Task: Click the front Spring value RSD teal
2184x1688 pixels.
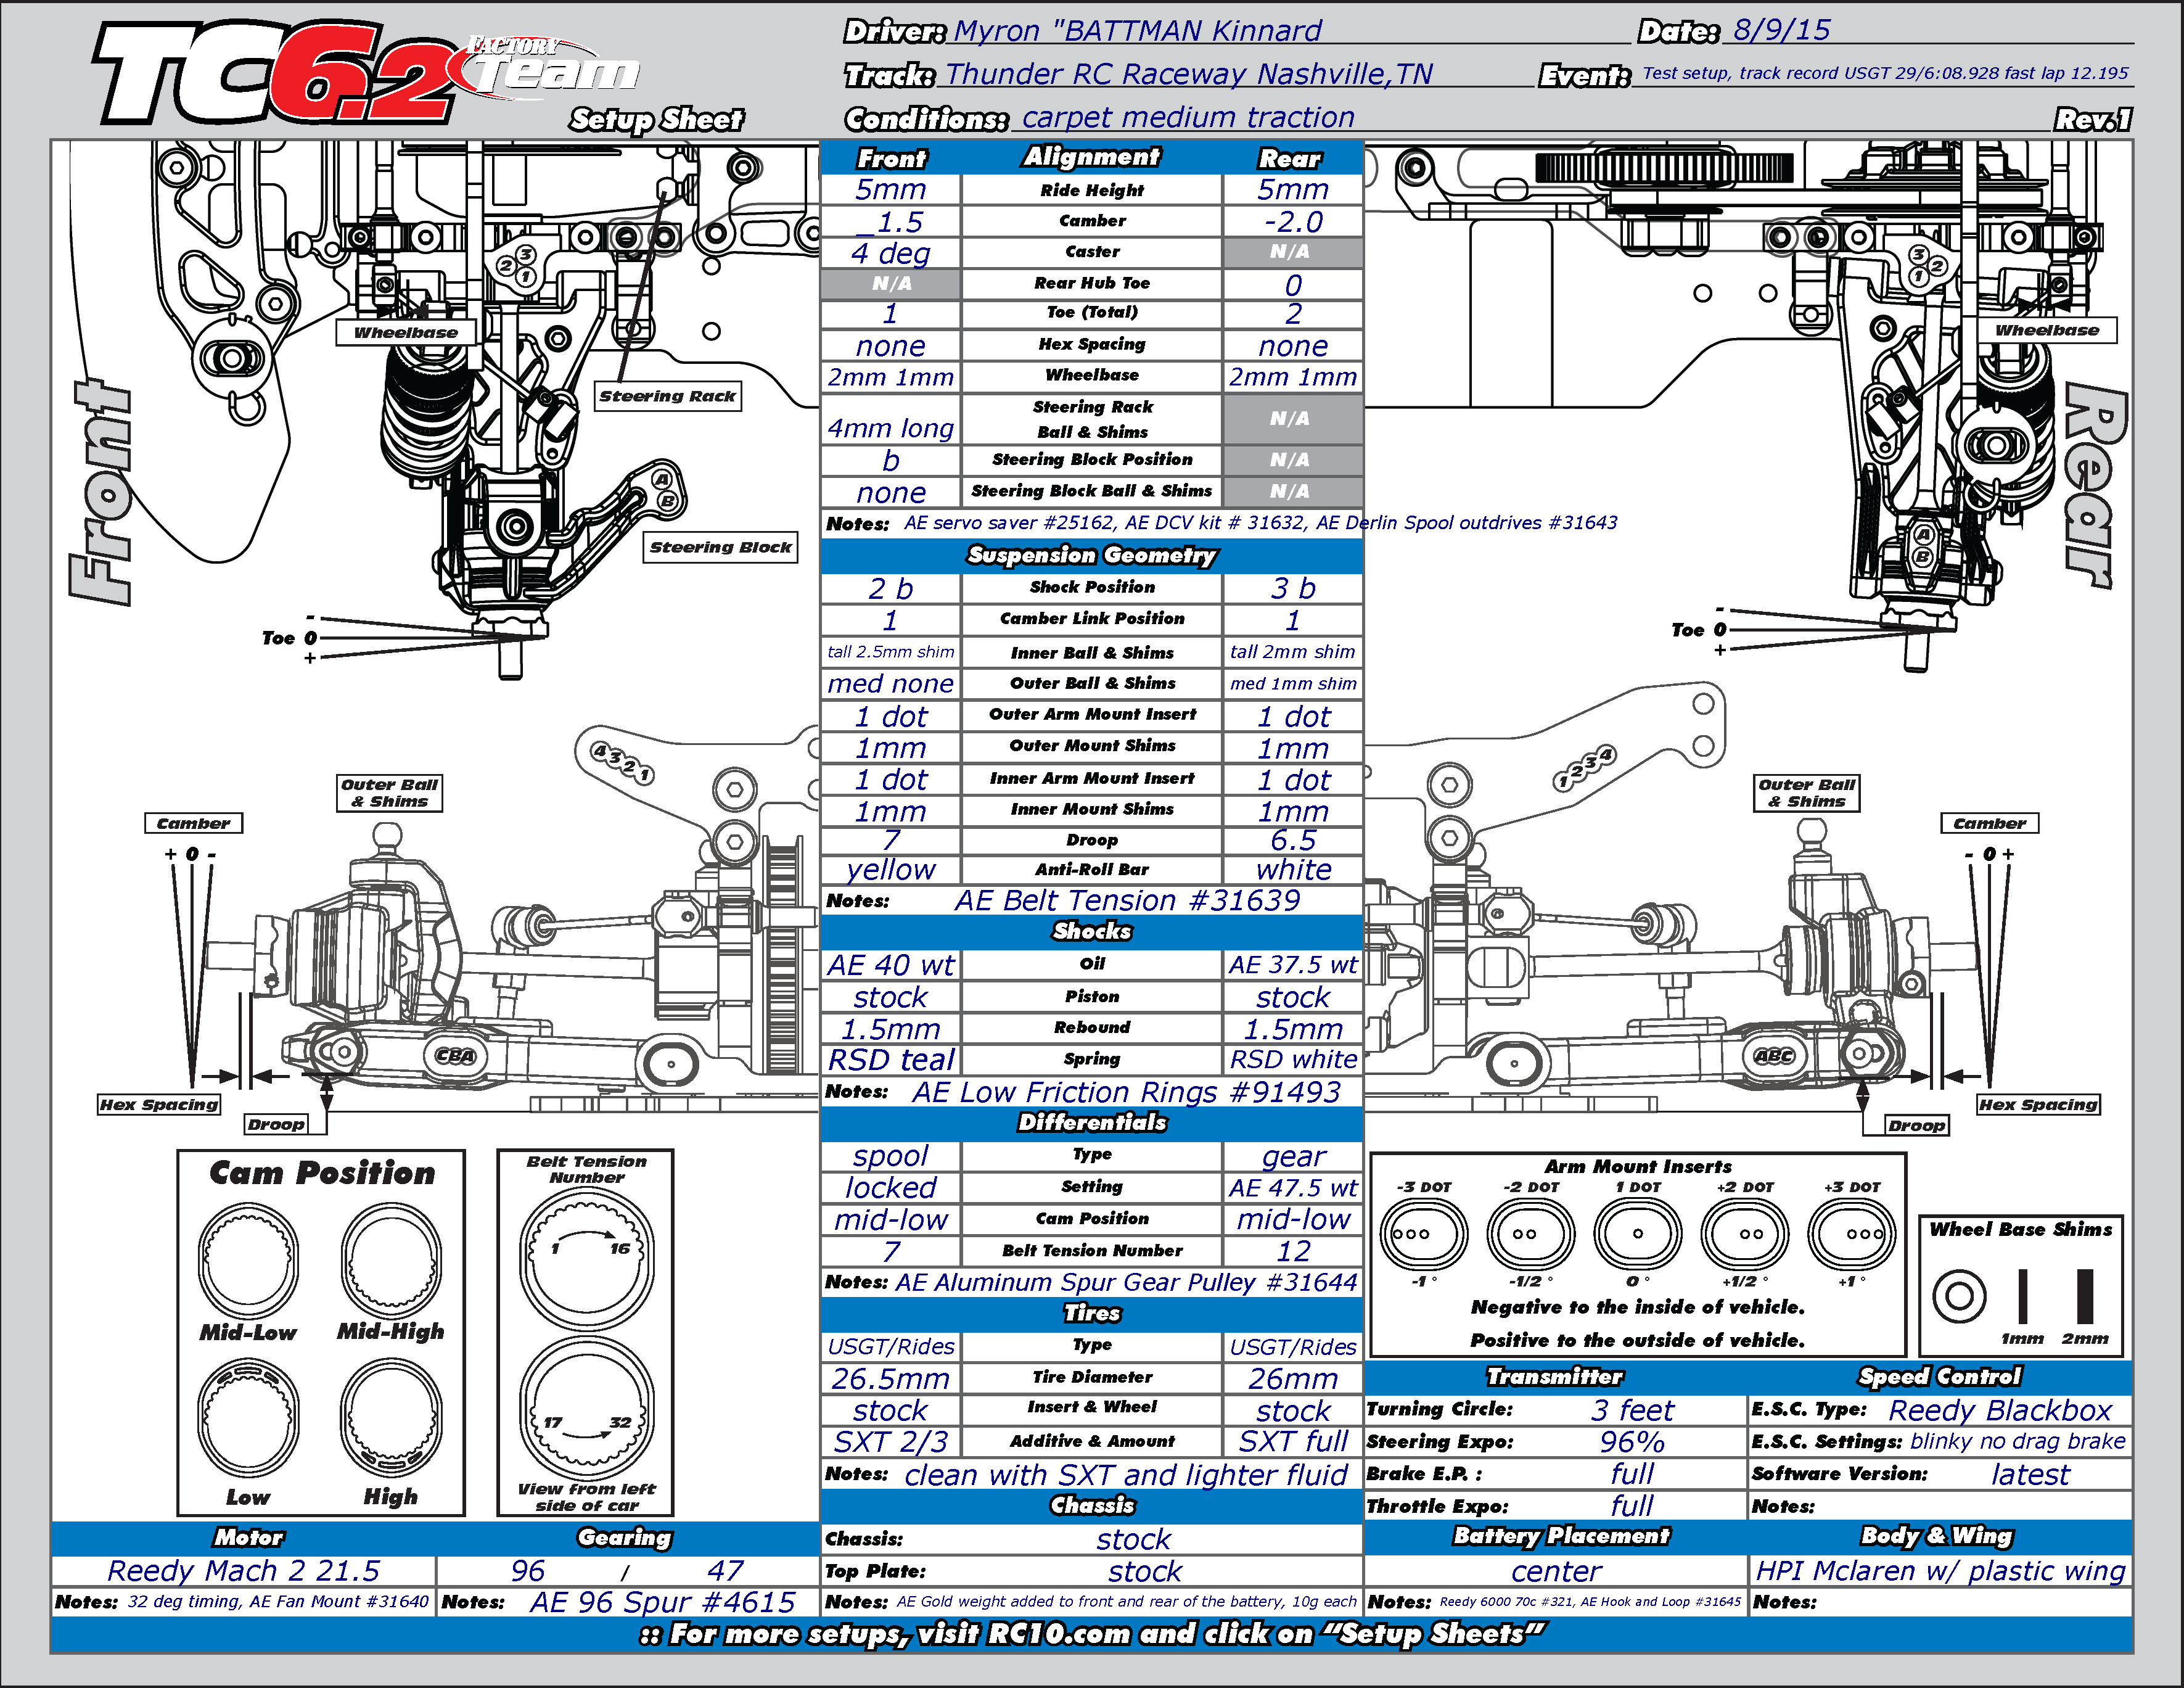Action: point(890,1059)
